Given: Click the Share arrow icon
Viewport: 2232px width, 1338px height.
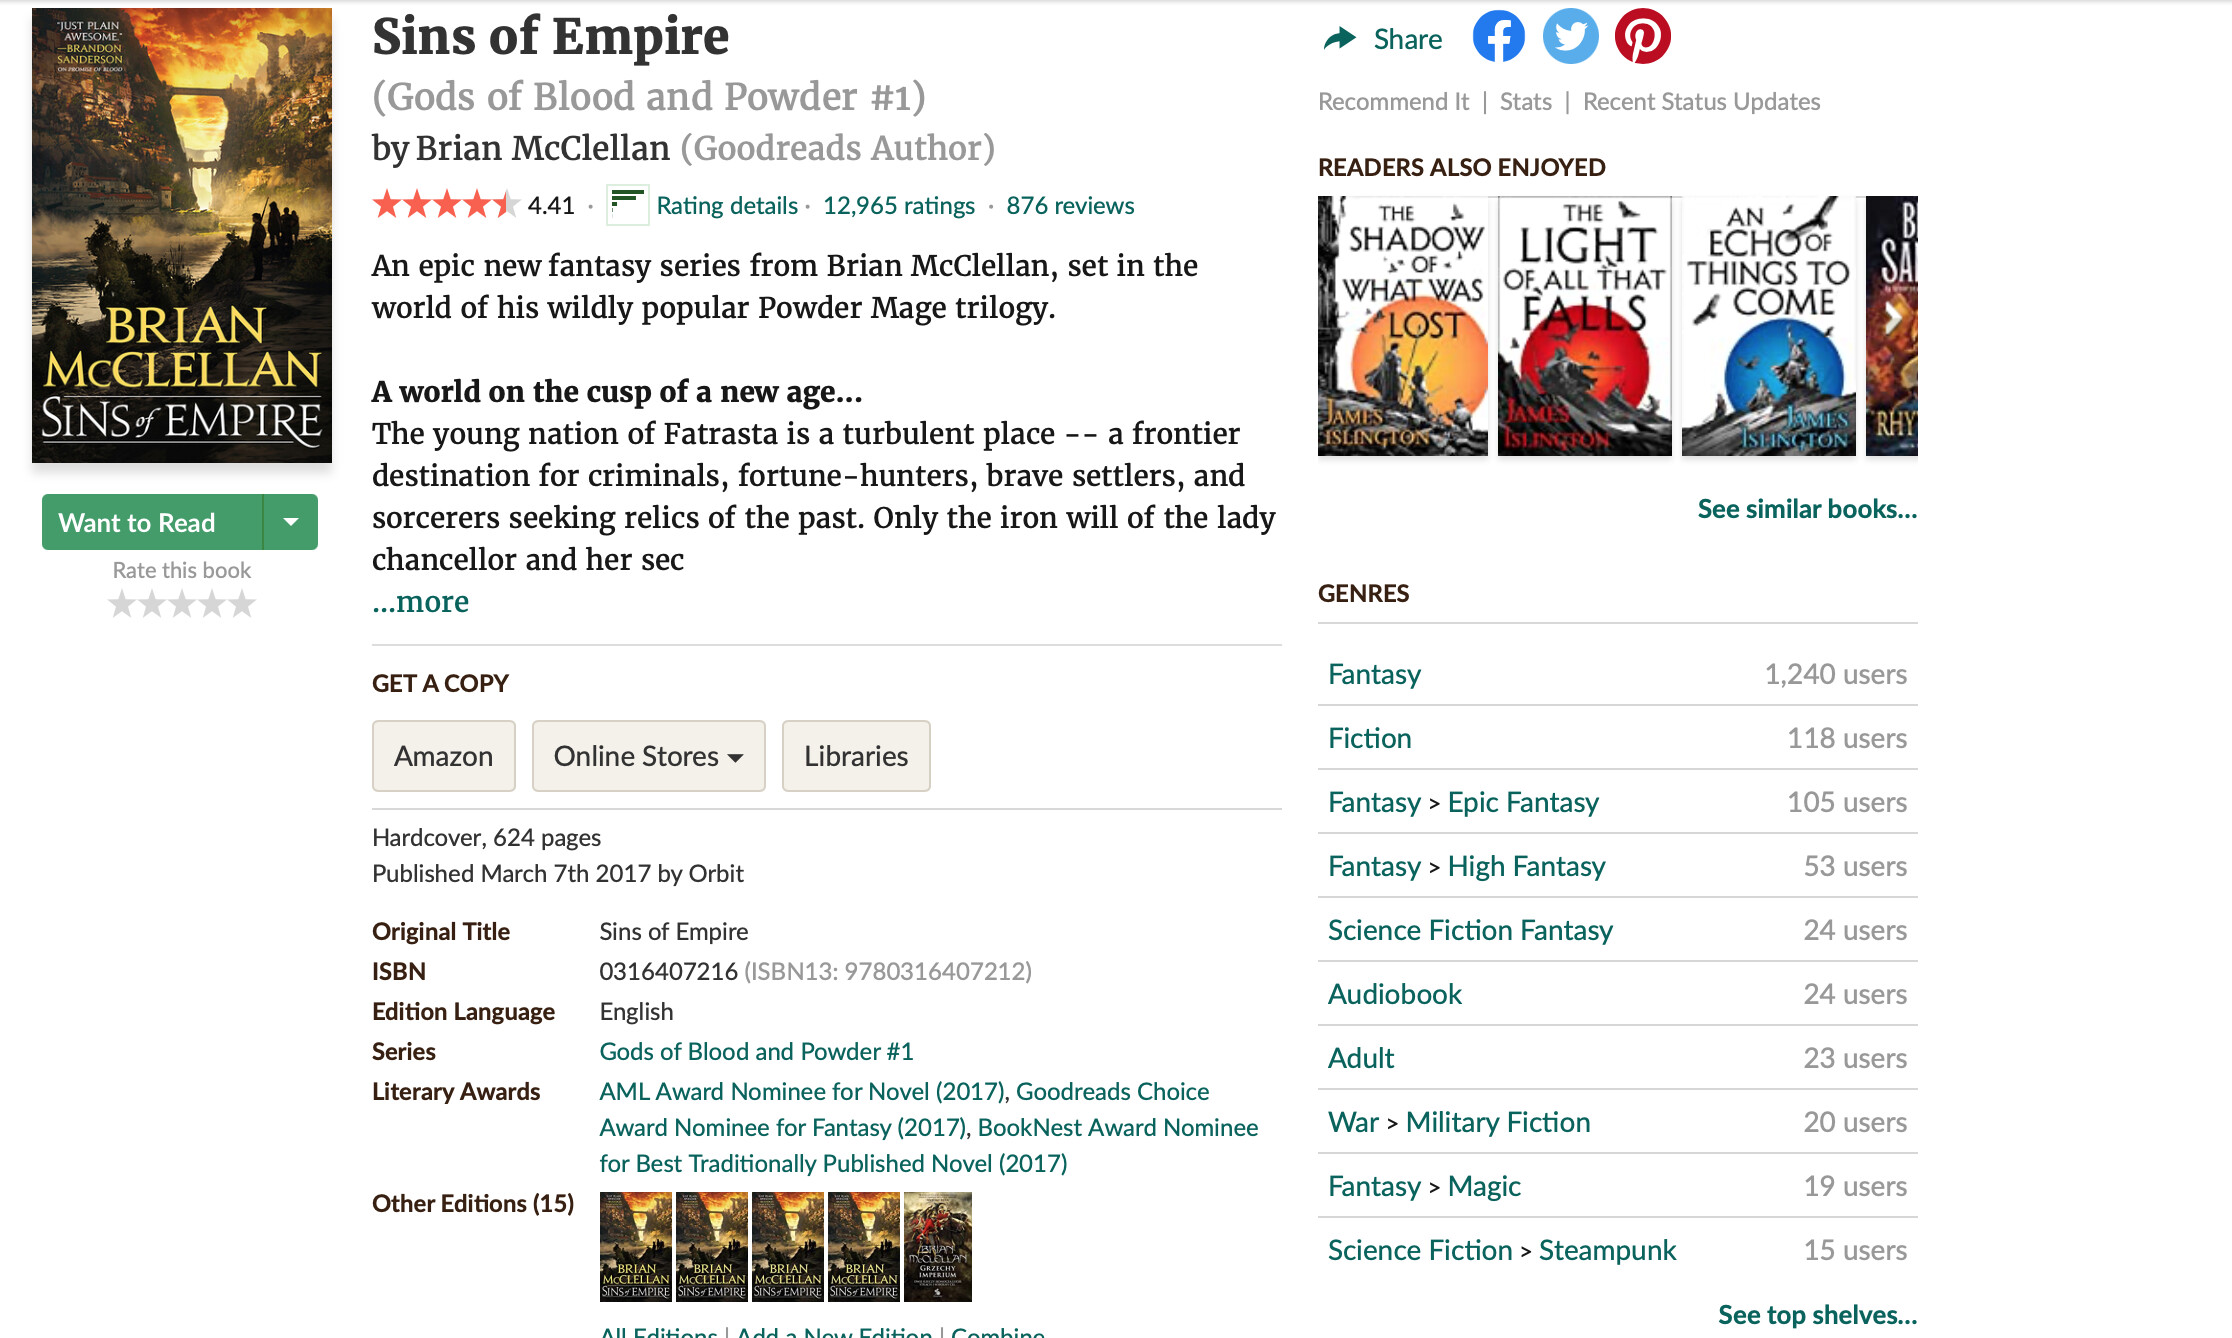Looking at the screenshot, I should tap(1339, 39).
